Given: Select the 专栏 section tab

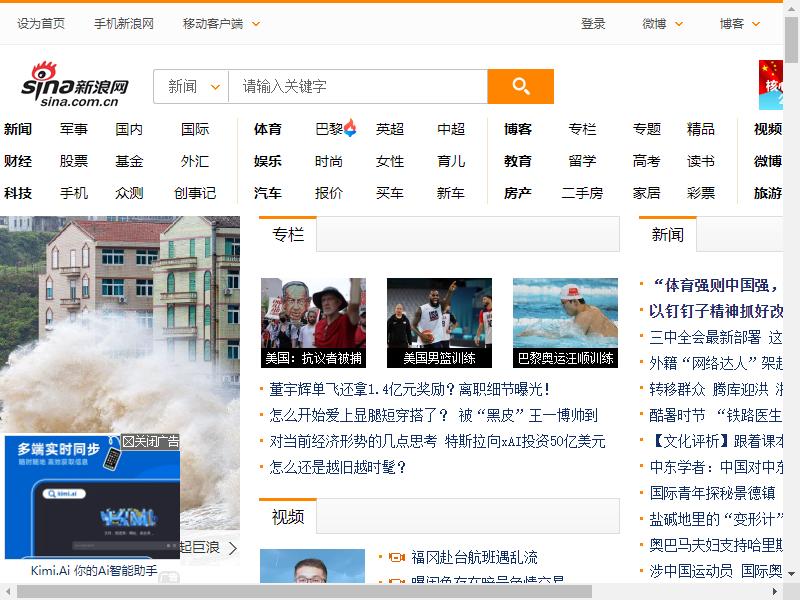Looking at the screenshot, I should click(288, 234).
